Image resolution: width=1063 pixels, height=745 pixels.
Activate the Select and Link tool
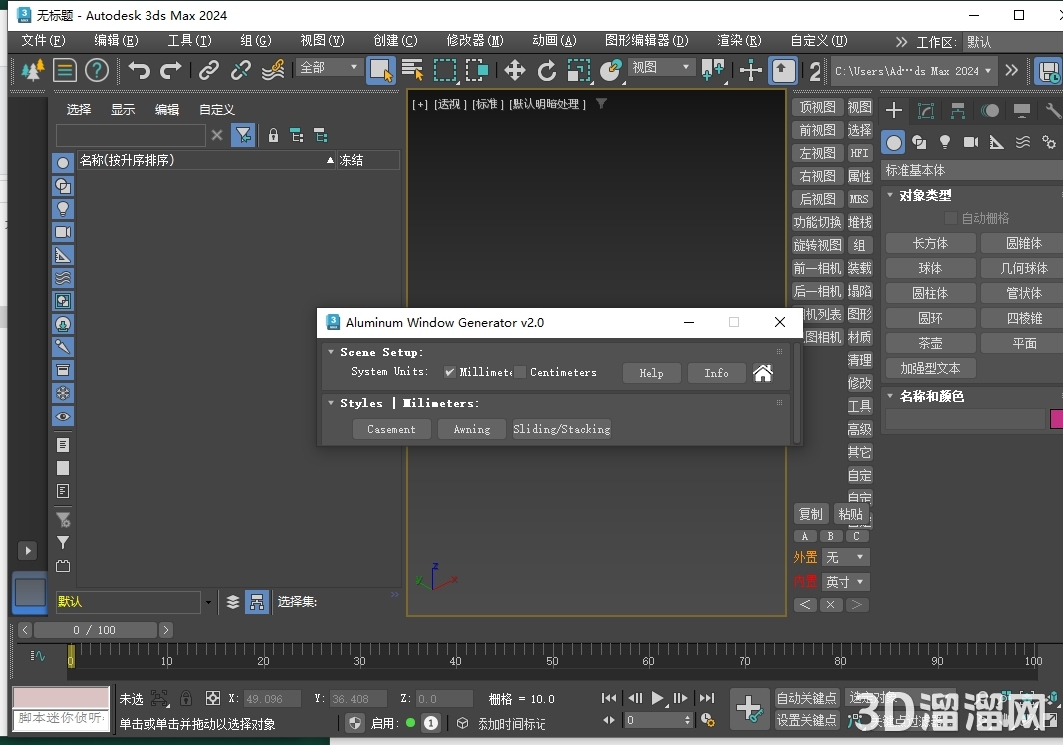[209, 70]
